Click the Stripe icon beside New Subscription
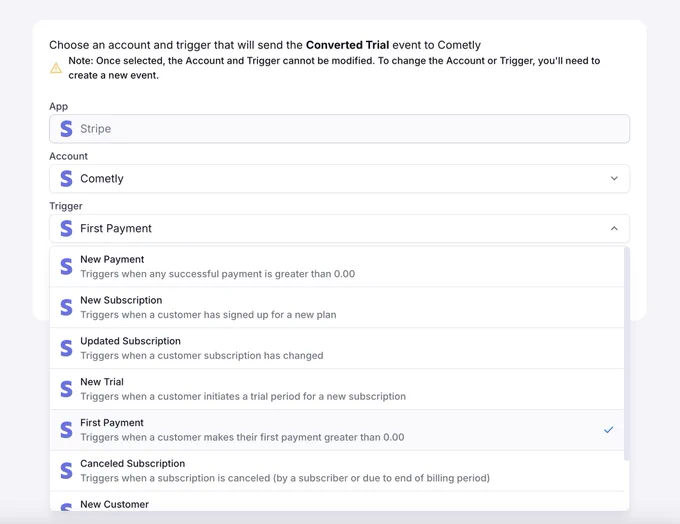This screenshot has height=524, width=680. [66, 308]
